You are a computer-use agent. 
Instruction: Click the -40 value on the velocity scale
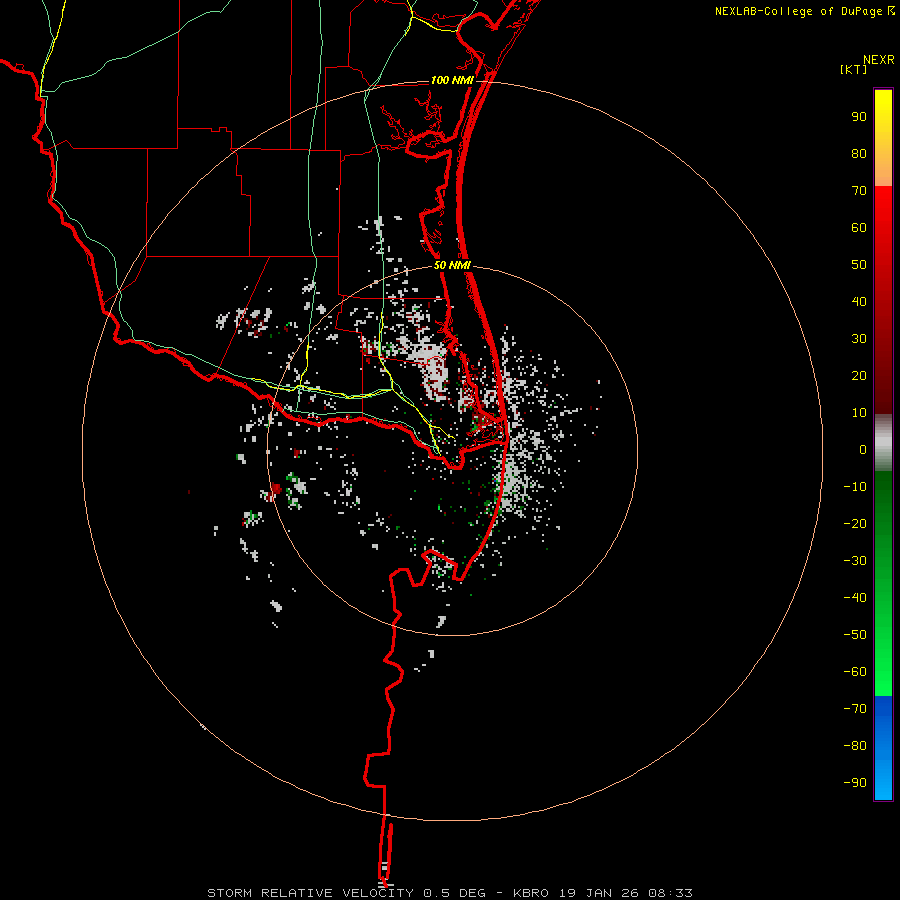pos(855,598)
